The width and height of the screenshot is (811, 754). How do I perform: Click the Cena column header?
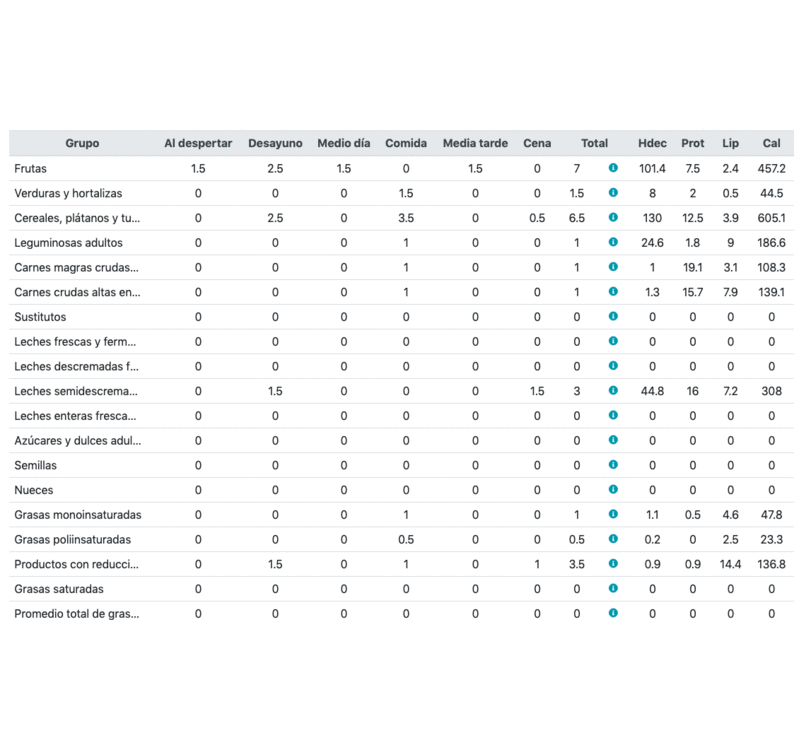pyautogui.click(x=537, y=143)
